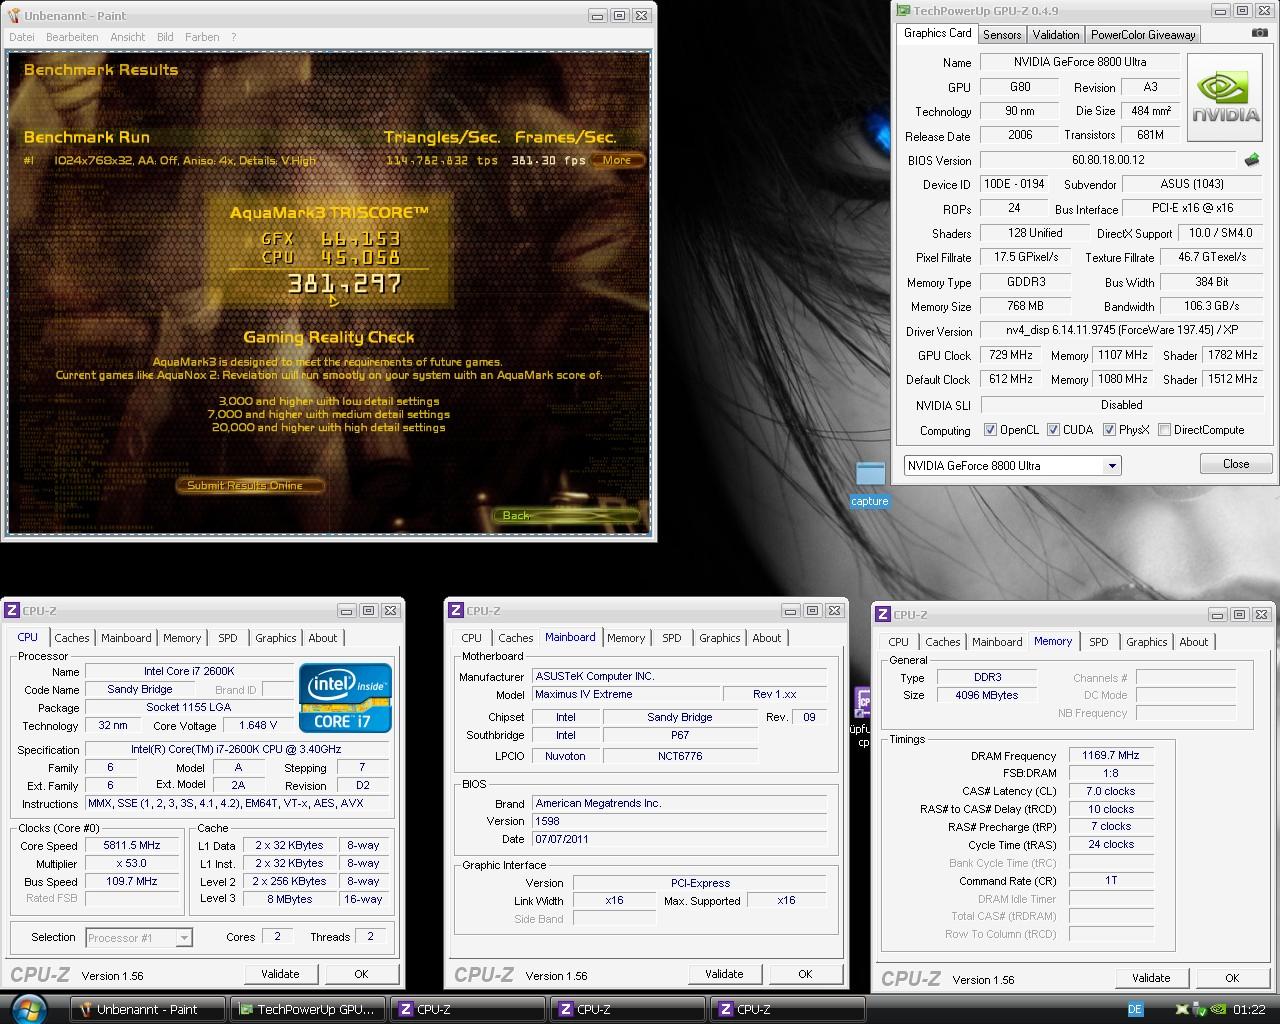This screenshot has height=1024, width=1280.
Task: Click the Core Voltage value 1.648 V
Action: 258,726
